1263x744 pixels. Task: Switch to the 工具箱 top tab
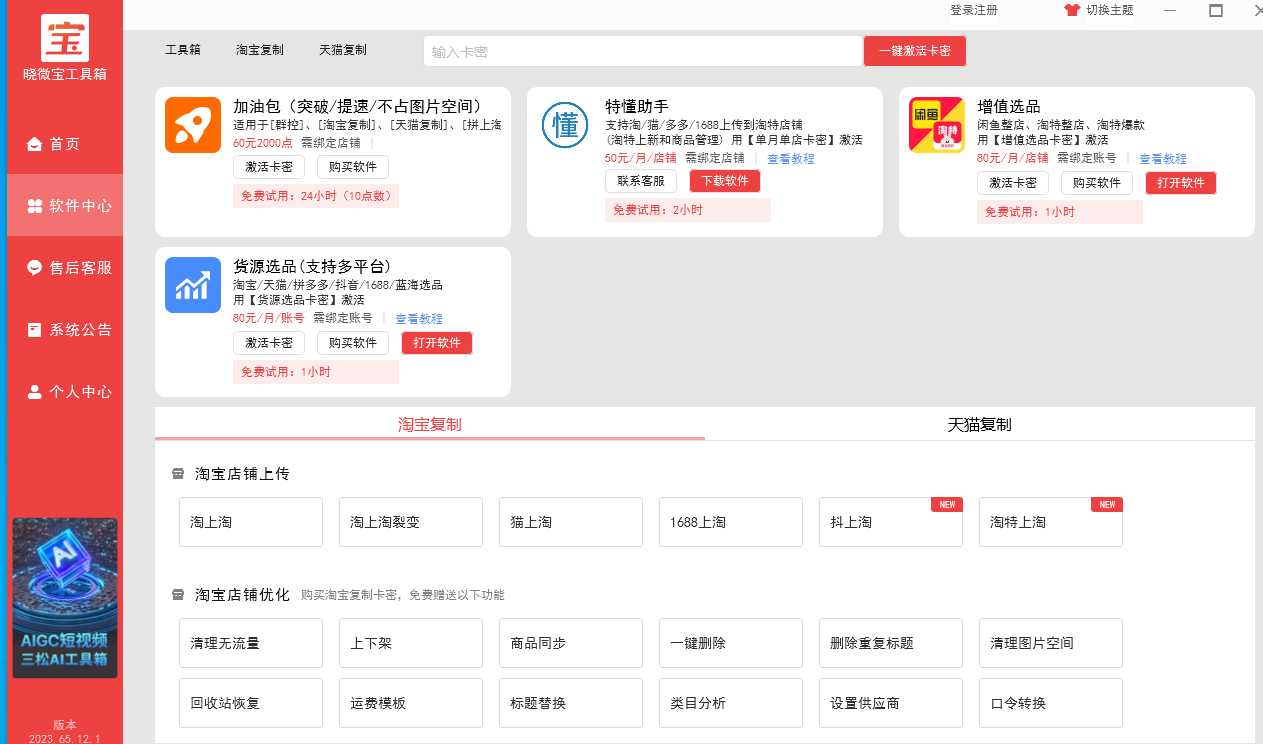(x=183, y=50)
